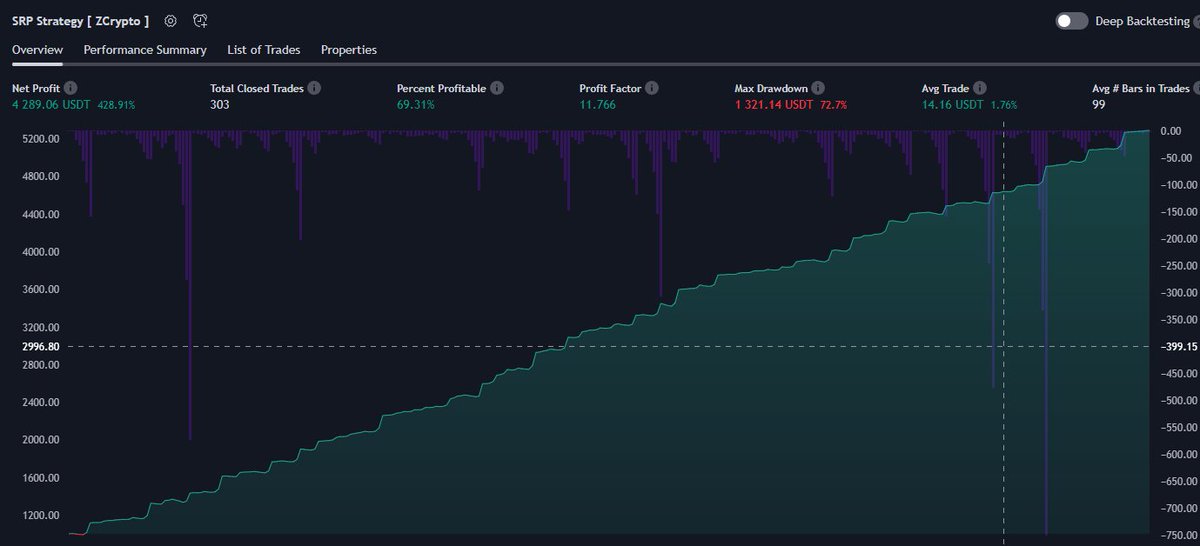
Task: Open the List of Trades tab
Action: tap(264, 50)
